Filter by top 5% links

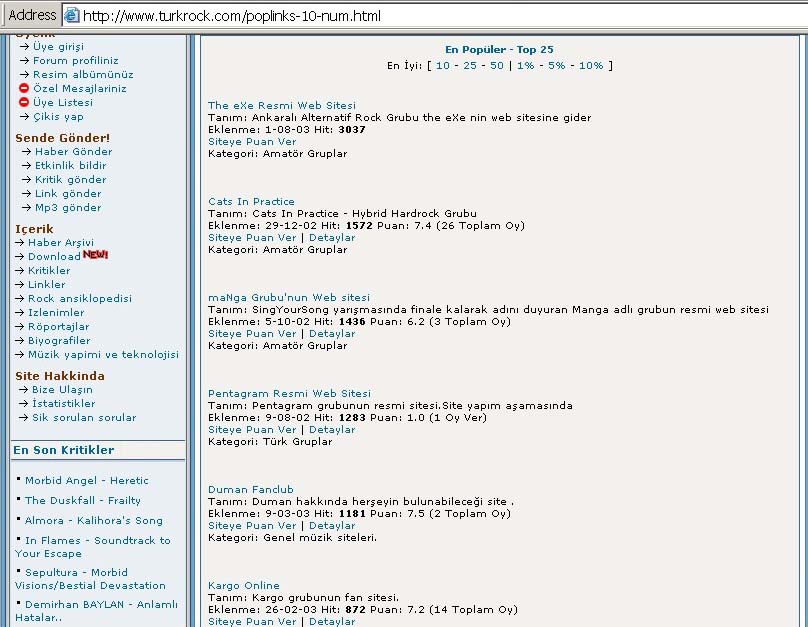tap(557, 65)
